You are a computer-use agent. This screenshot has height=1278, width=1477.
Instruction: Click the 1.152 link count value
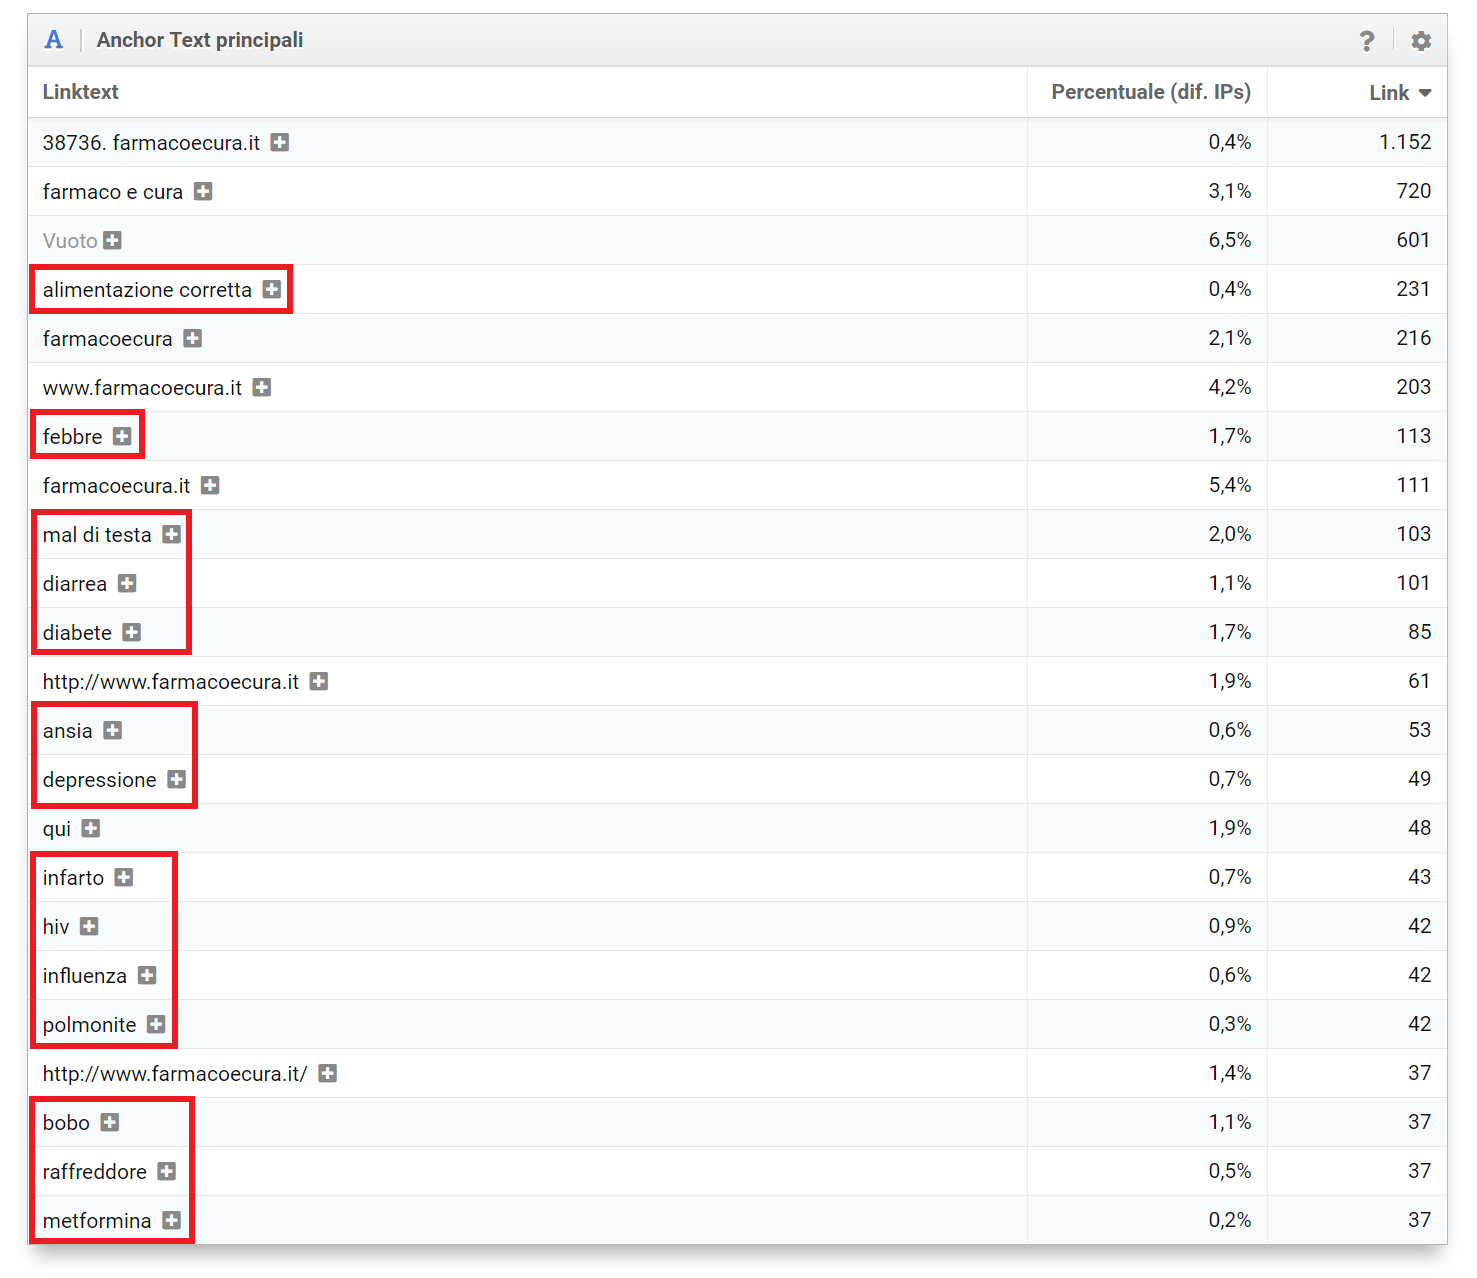[x=1405, y=142]
